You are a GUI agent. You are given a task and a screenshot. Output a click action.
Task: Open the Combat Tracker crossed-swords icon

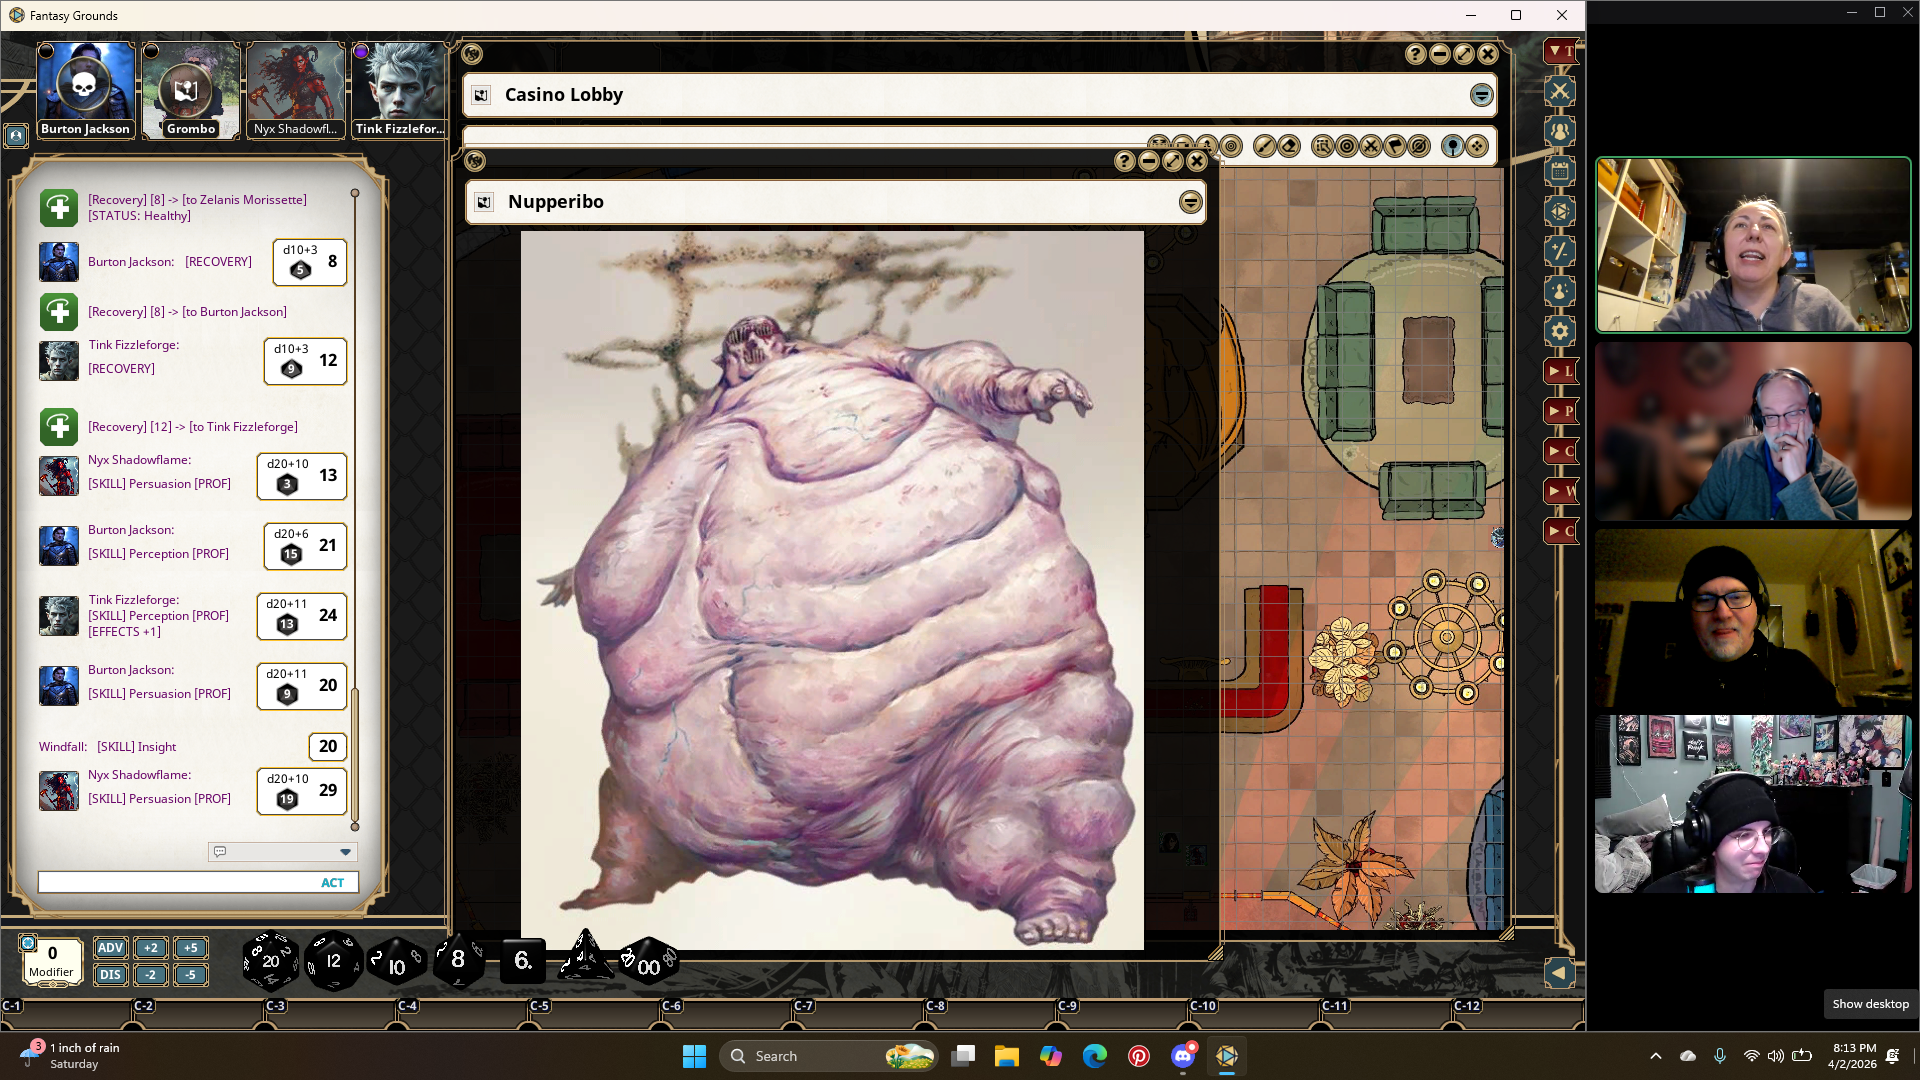tap(1559, 92)
